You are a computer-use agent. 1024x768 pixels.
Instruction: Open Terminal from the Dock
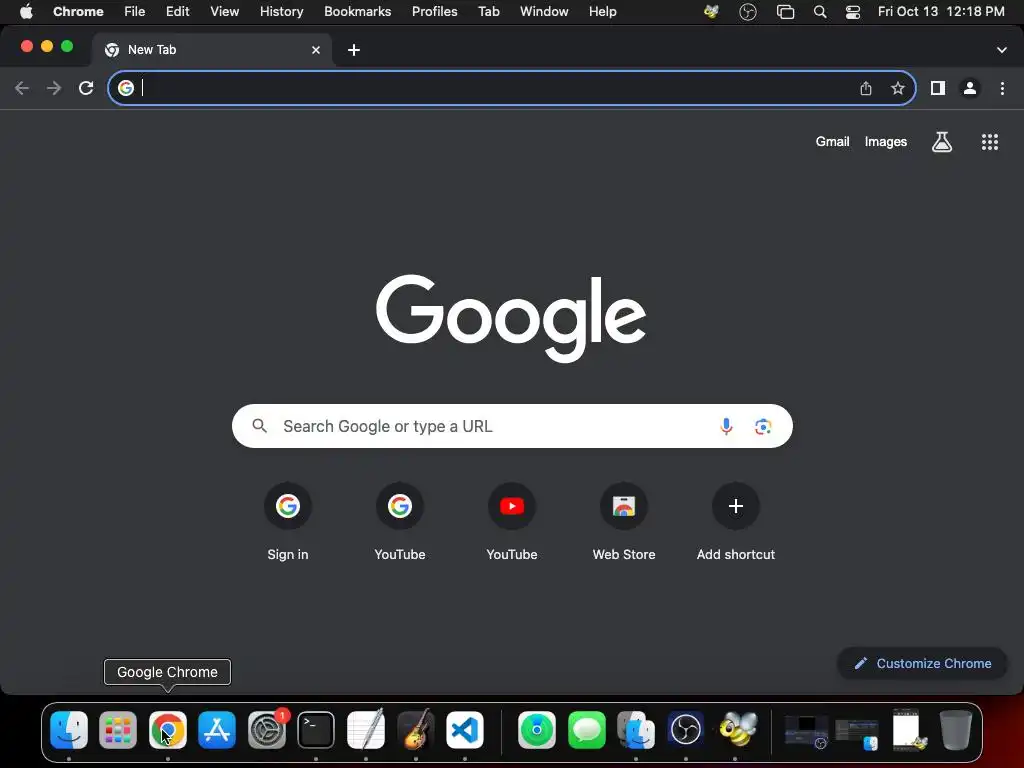point(316,729)
